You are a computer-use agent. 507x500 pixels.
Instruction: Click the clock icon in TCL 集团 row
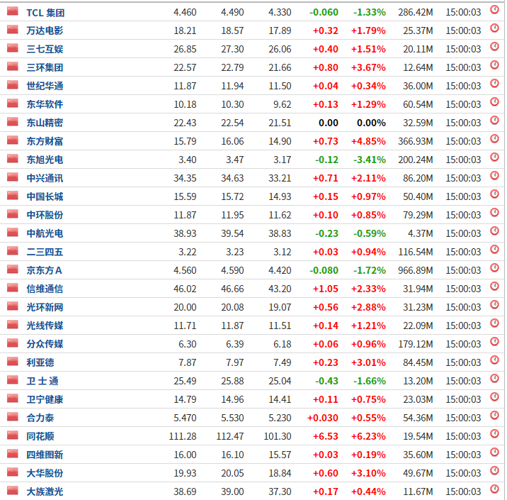click(x=495, y=10)
